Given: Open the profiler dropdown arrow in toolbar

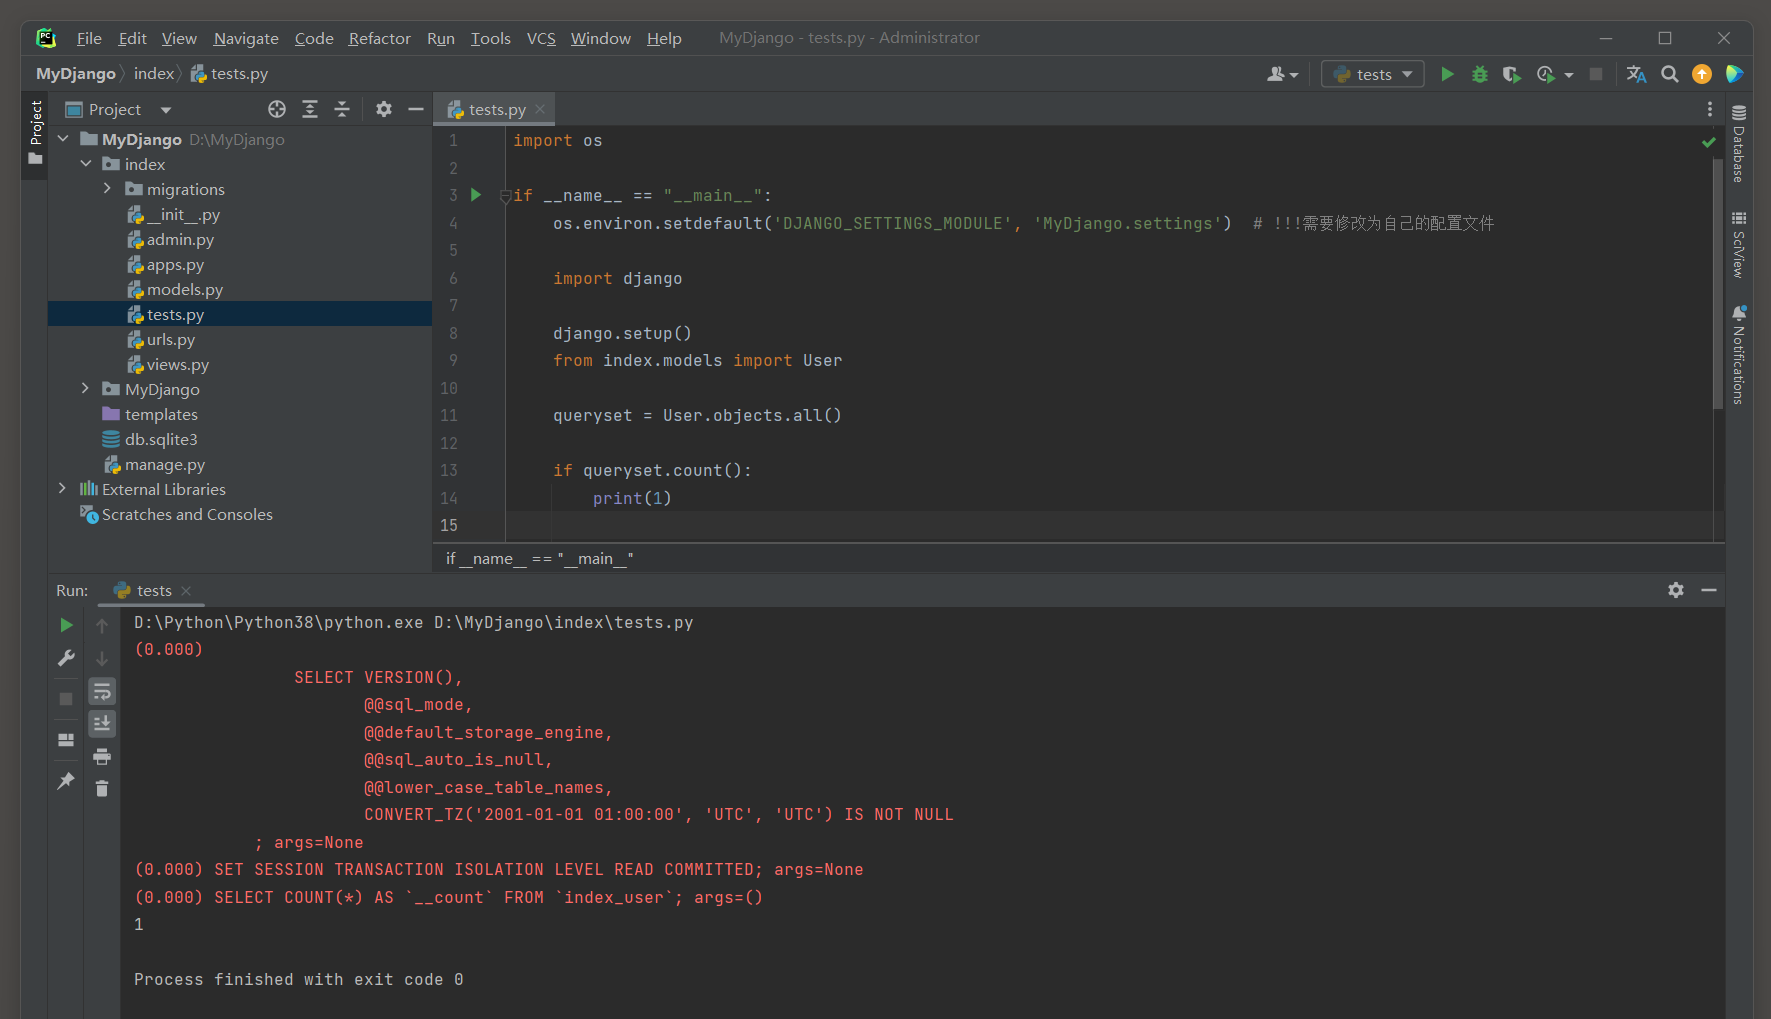Looking at the screenshot, I should (x=1569, y=75).
